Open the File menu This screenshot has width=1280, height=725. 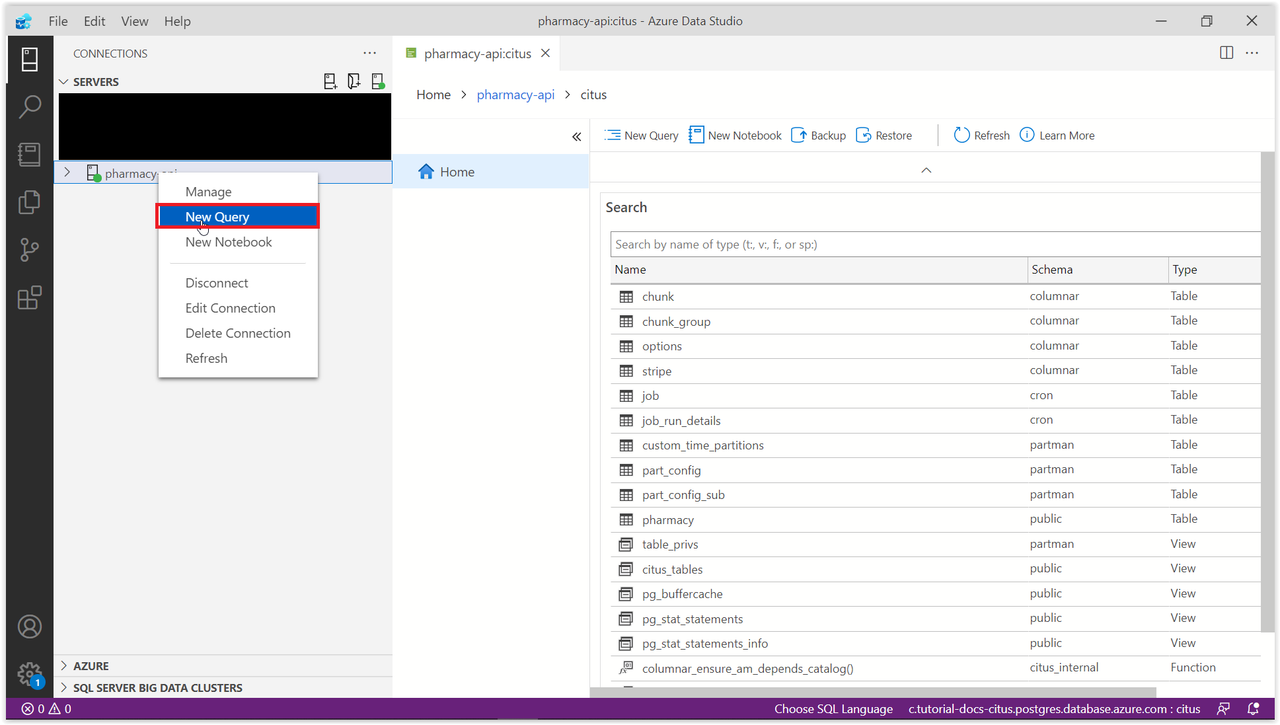[58, 21]
